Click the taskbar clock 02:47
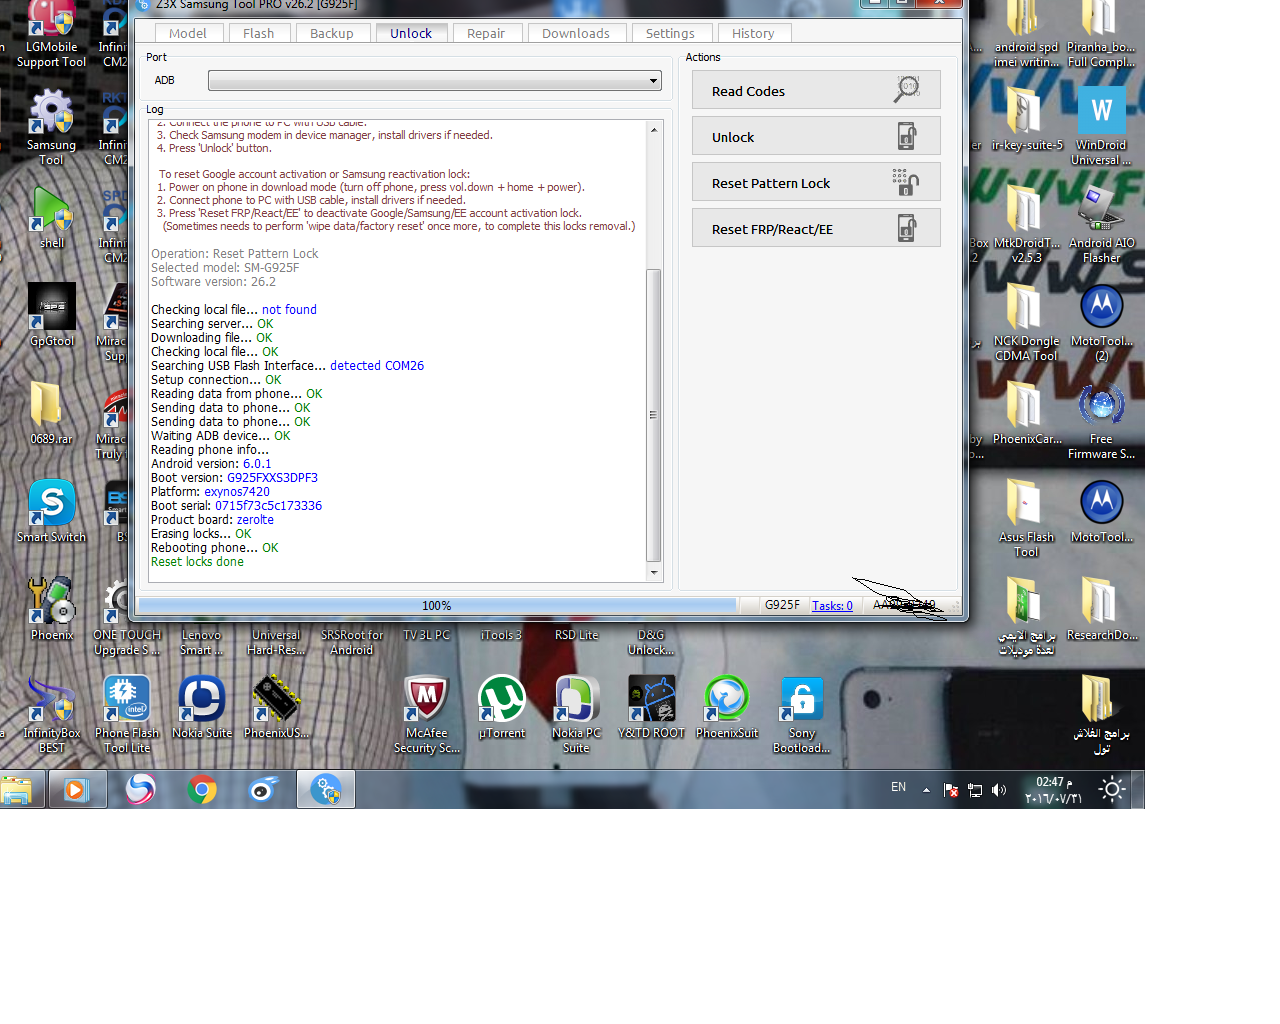 [1052, 790]
